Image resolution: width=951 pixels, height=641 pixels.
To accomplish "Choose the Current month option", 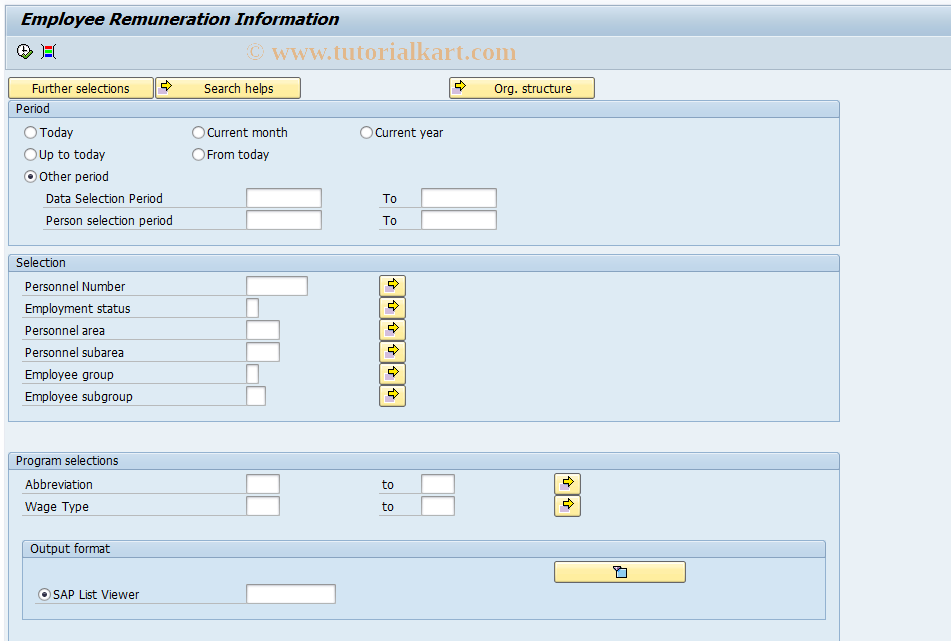I will coord(198,132).
